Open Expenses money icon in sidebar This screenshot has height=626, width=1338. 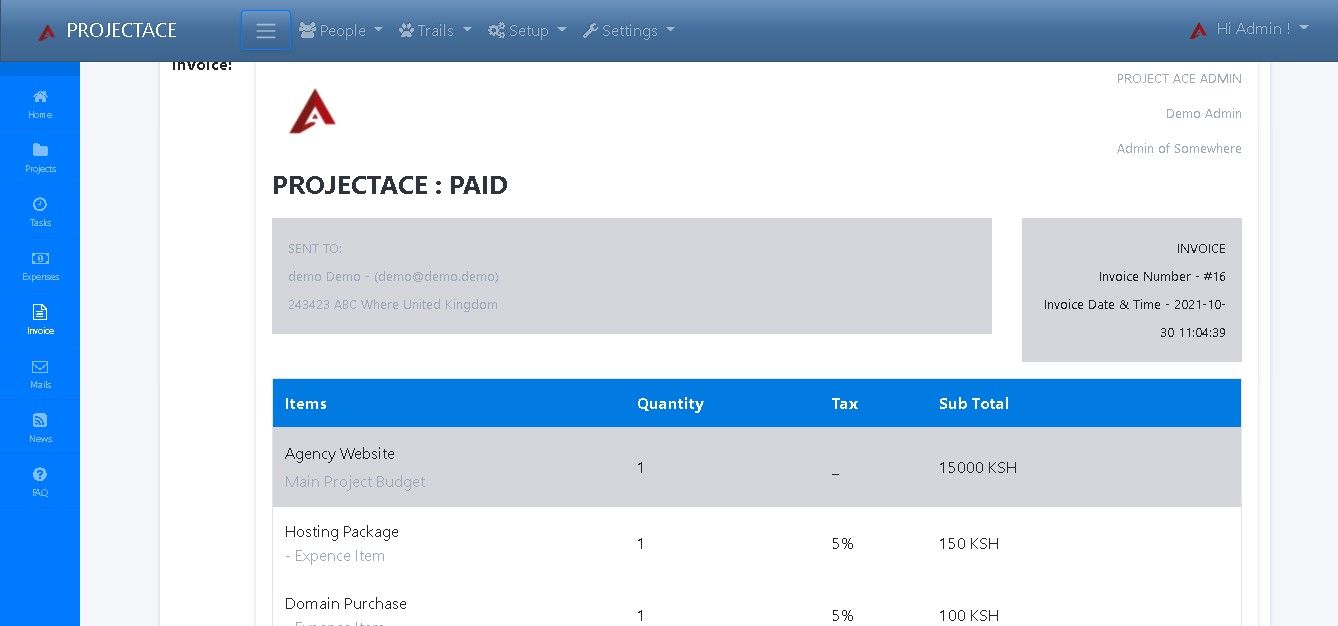tap(40, 259)
